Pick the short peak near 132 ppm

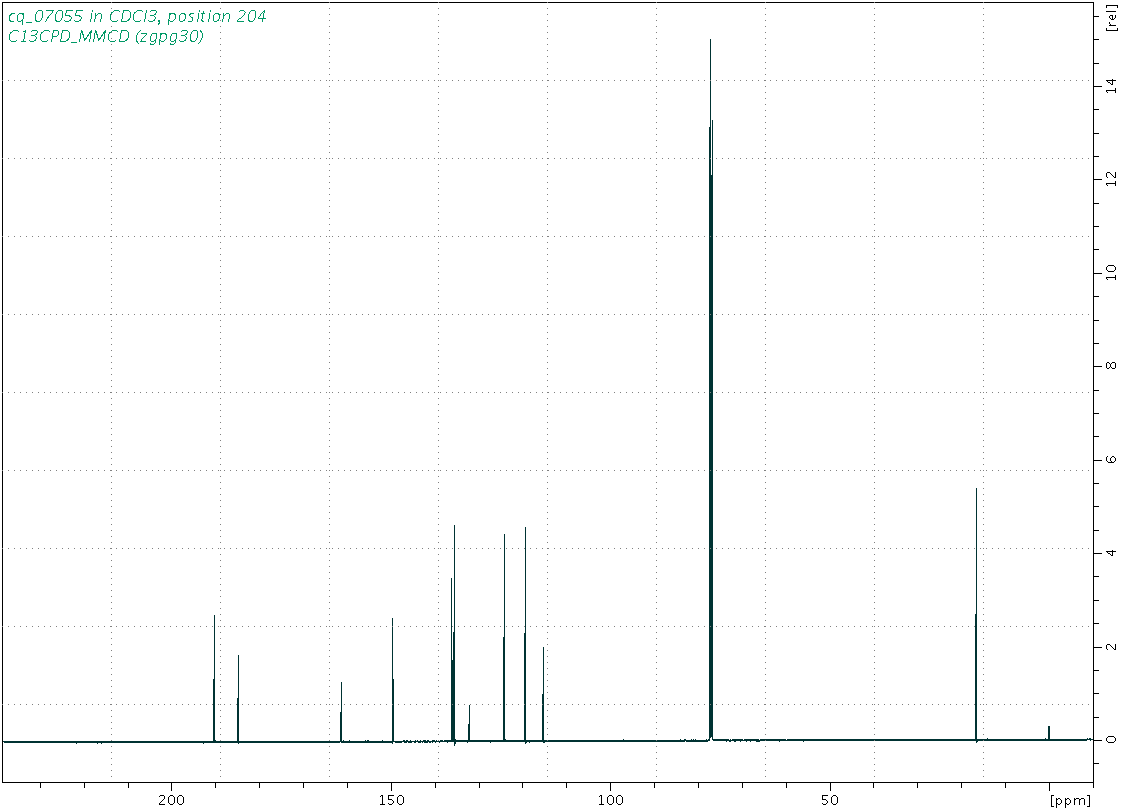pyautogui.click(x=469, y=723)
